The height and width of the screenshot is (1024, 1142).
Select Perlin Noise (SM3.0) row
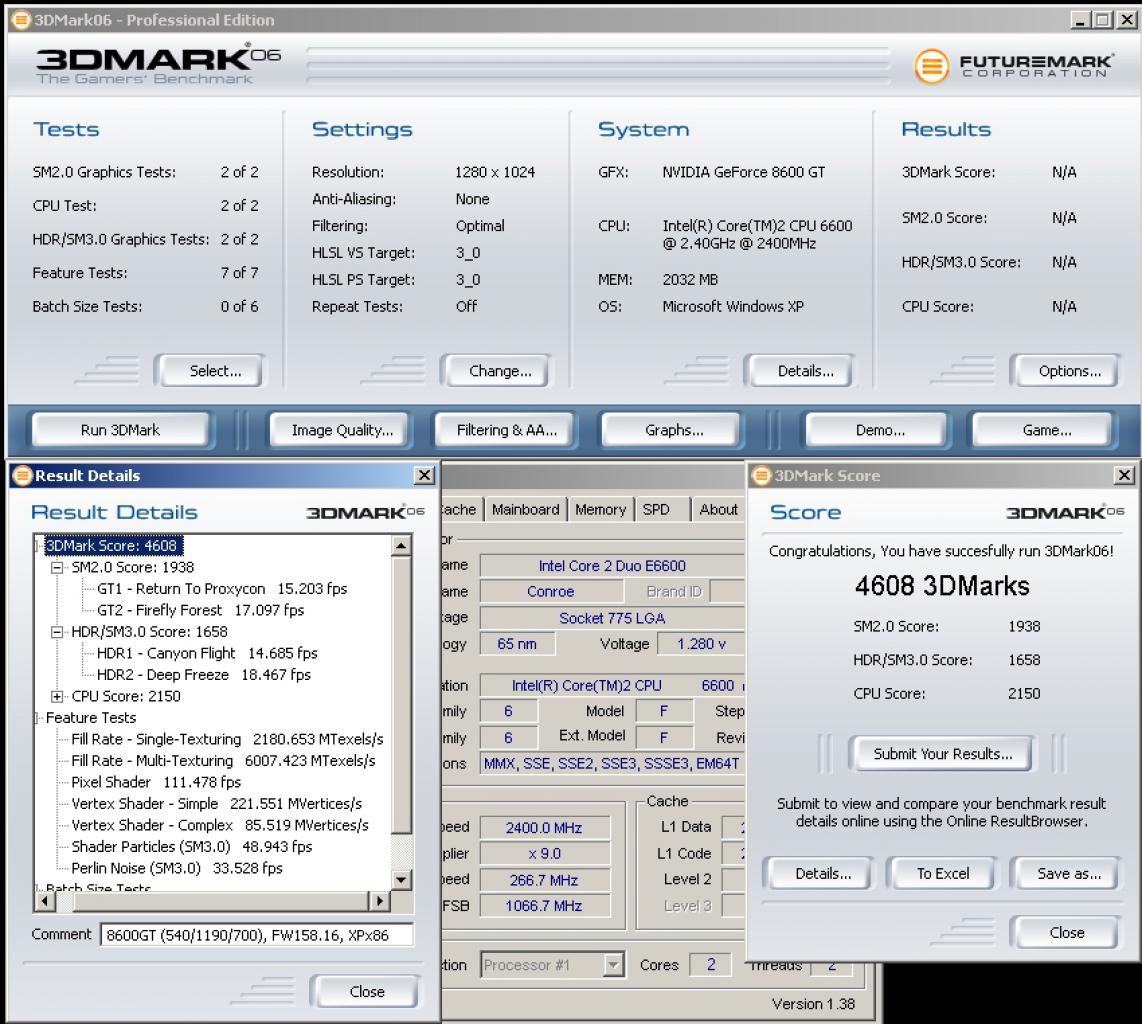coord(177,868)
